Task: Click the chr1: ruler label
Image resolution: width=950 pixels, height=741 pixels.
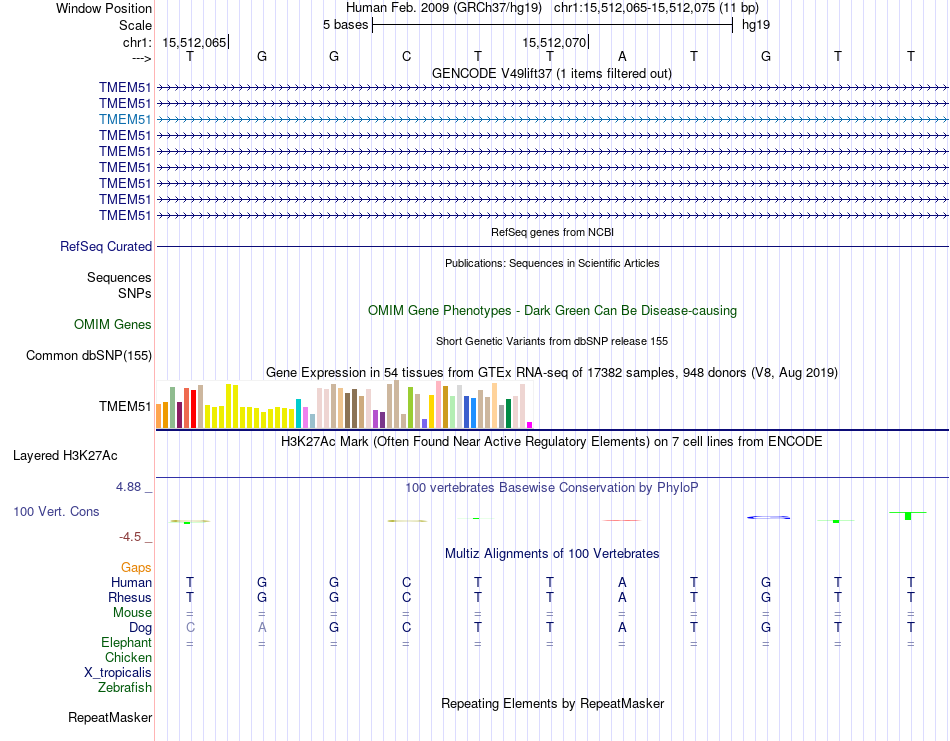Action: (x=137, y=42)
